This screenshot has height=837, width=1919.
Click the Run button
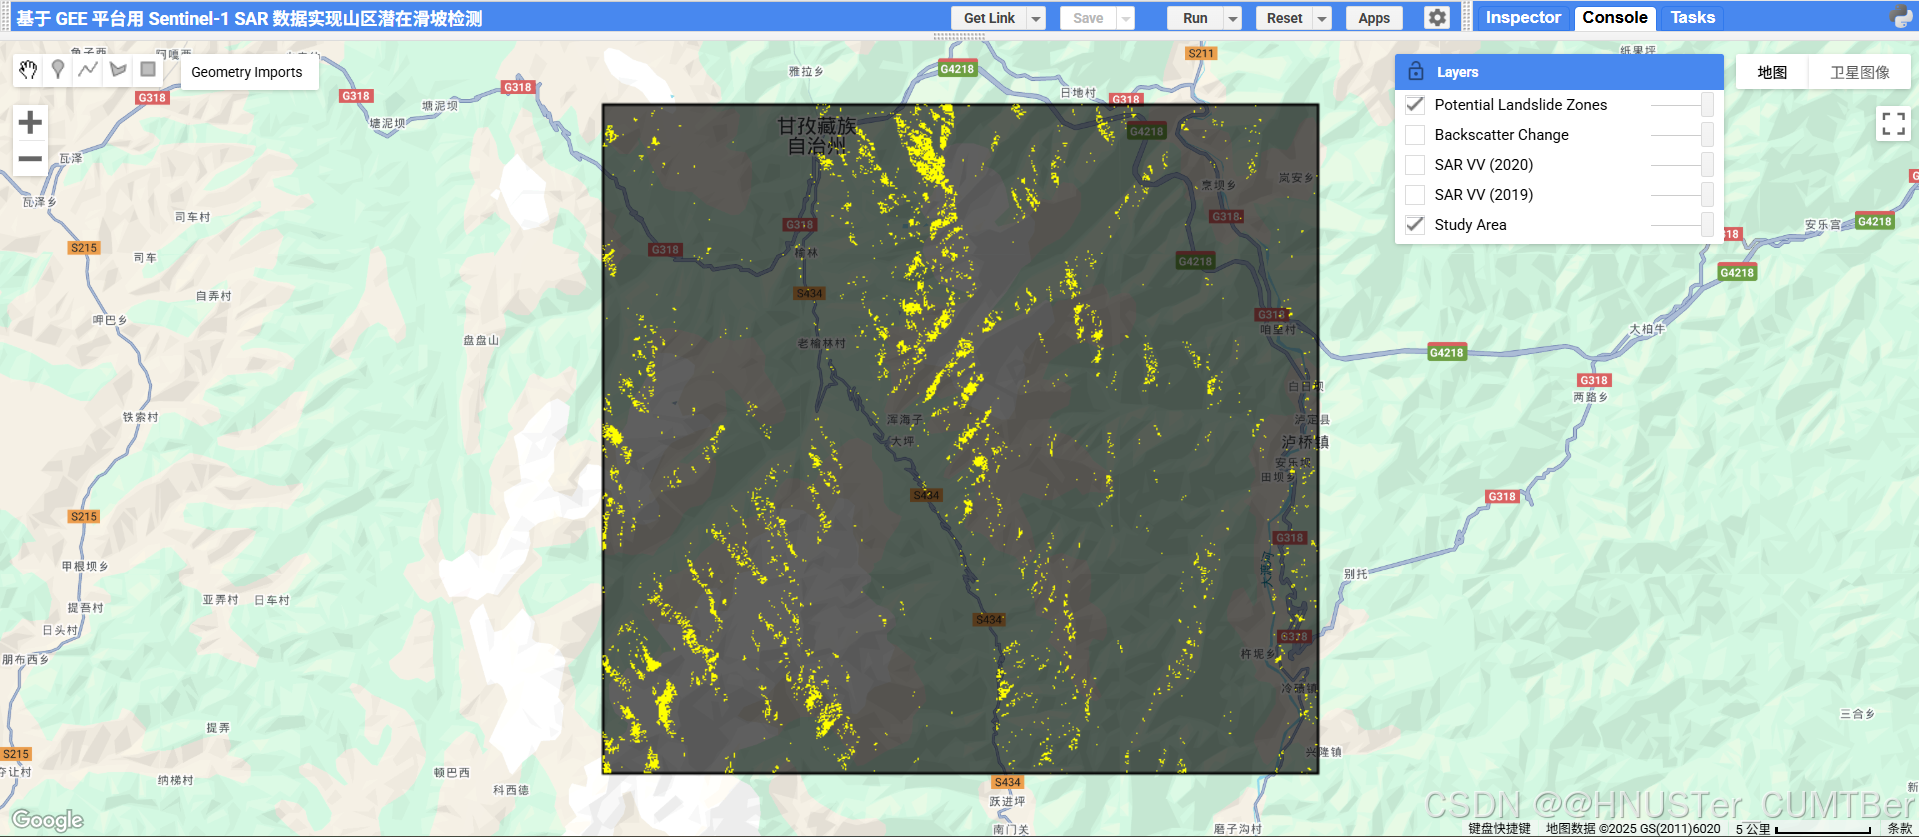pos(1195,18)
